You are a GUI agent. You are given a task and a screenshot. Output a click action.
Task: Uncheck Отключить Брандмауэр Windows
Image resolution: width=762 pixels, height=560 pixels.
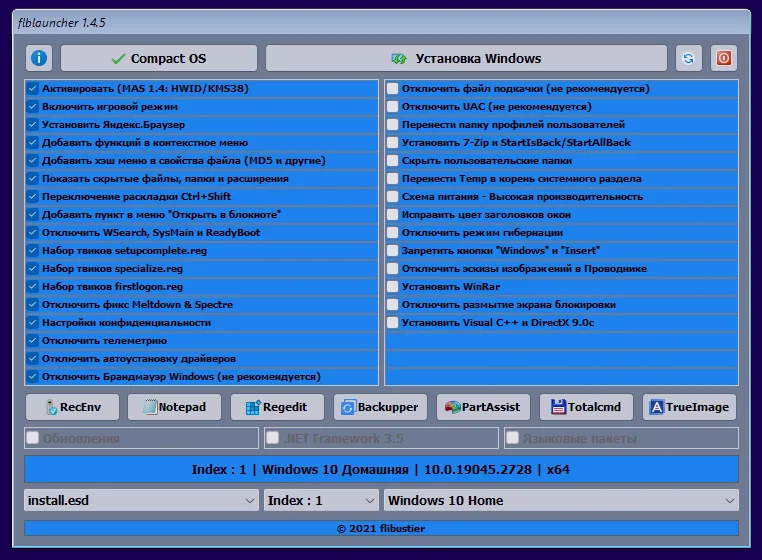pyautogui.click(x=33, y=376)
